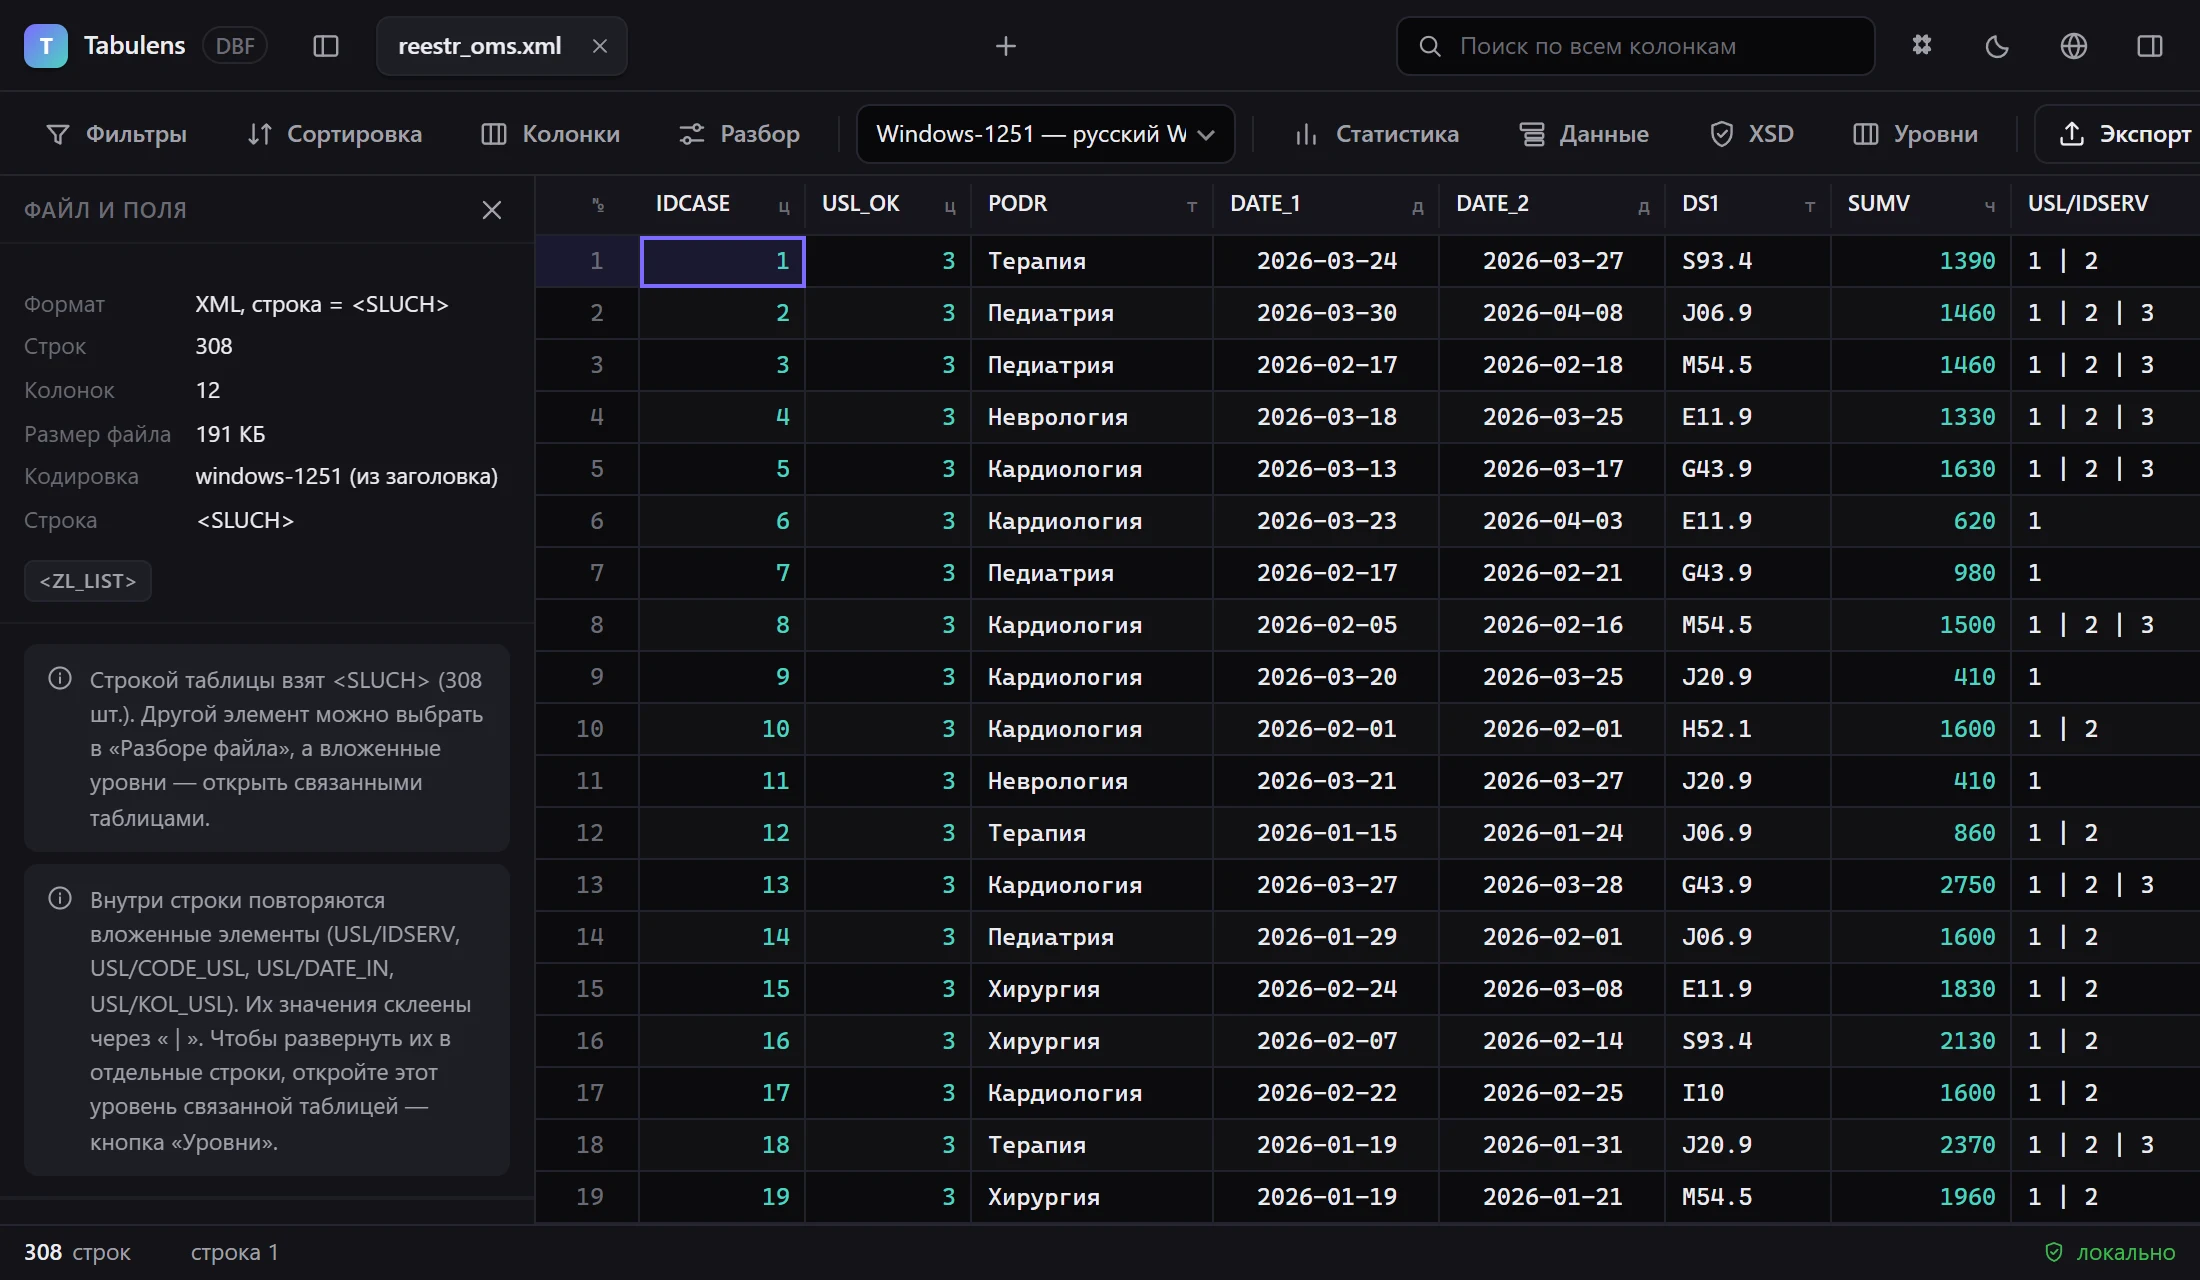The width and height of the screenshot is (2200, 1280).
Task: Open Уровни levels panel
Action: [1916, 134]
